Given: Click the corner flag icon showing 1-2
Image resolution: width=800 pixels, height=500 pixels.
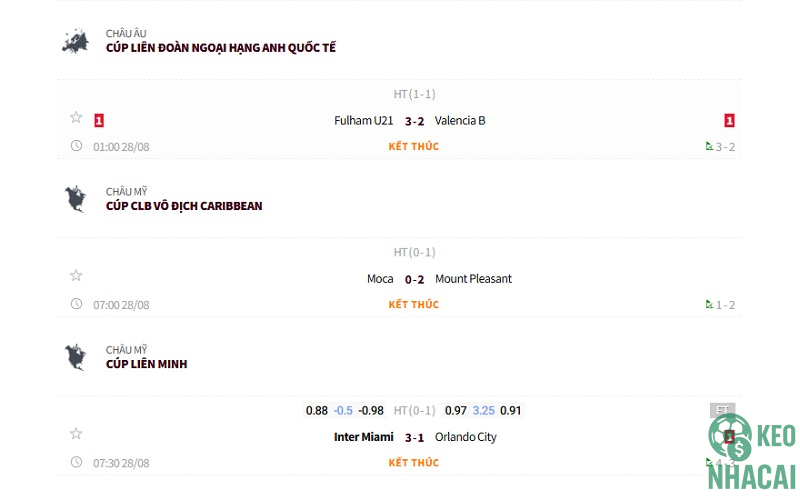Looking at the screenshot, I should 709,304.
